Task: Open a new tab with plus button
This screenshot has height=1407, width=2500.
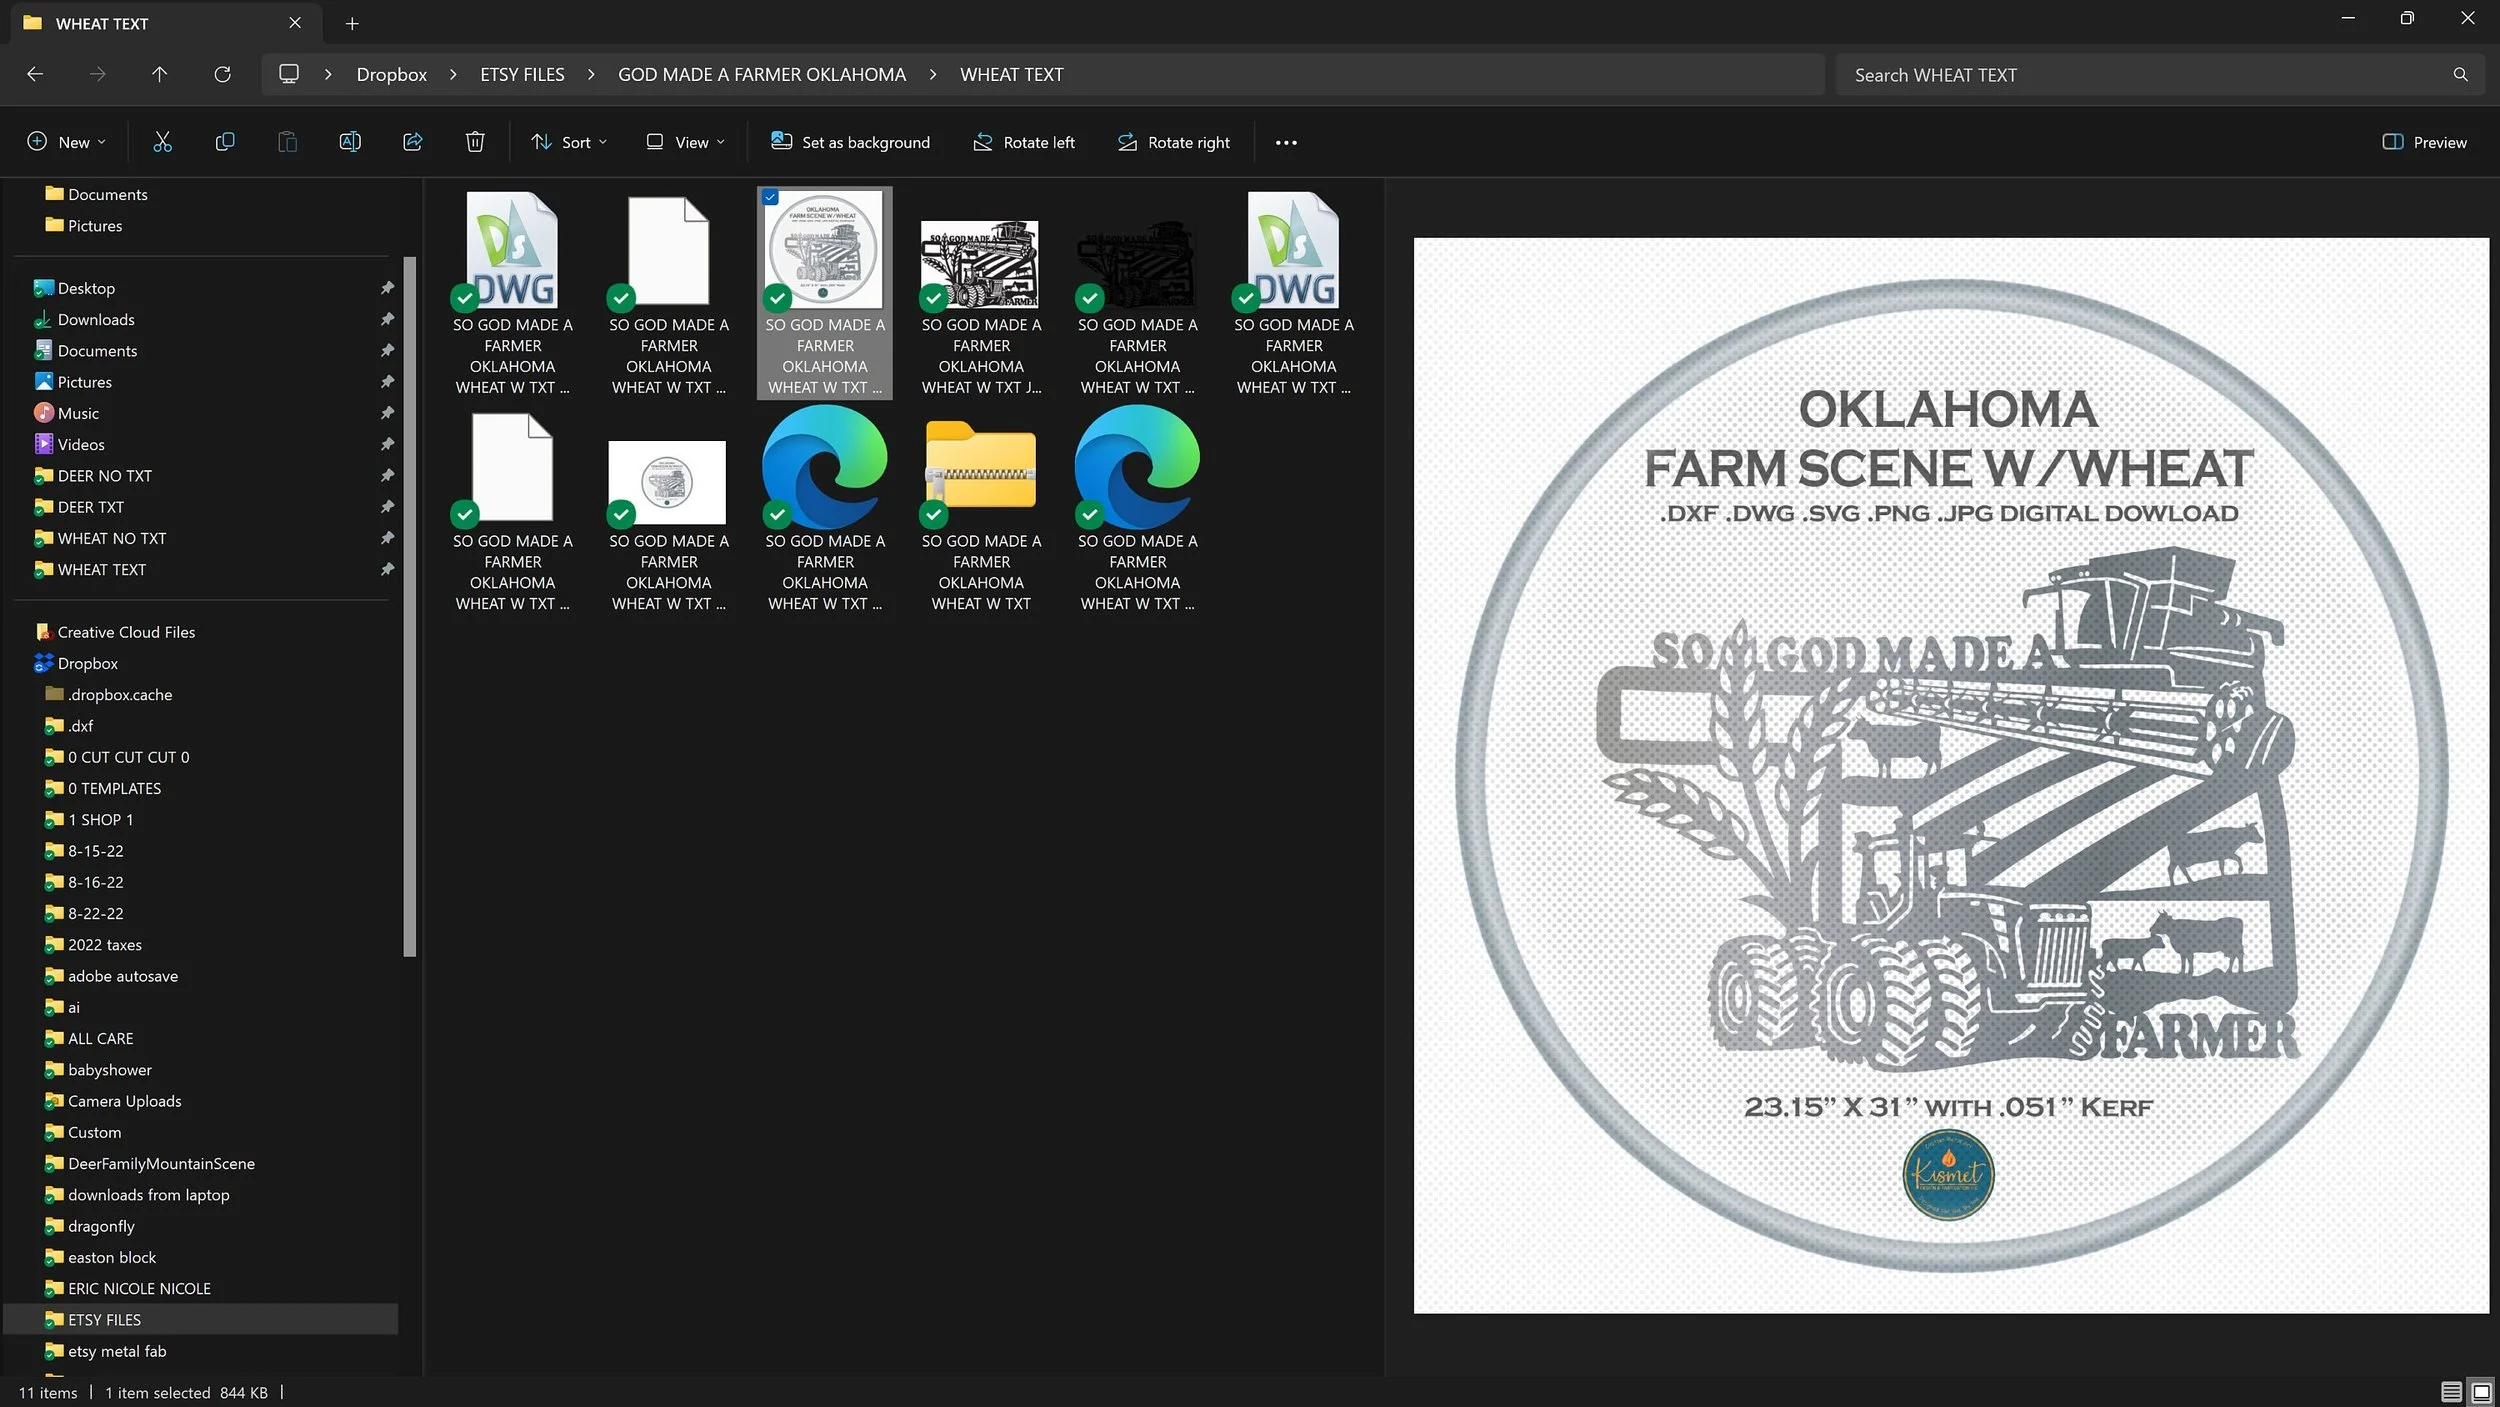Action: 352,23
